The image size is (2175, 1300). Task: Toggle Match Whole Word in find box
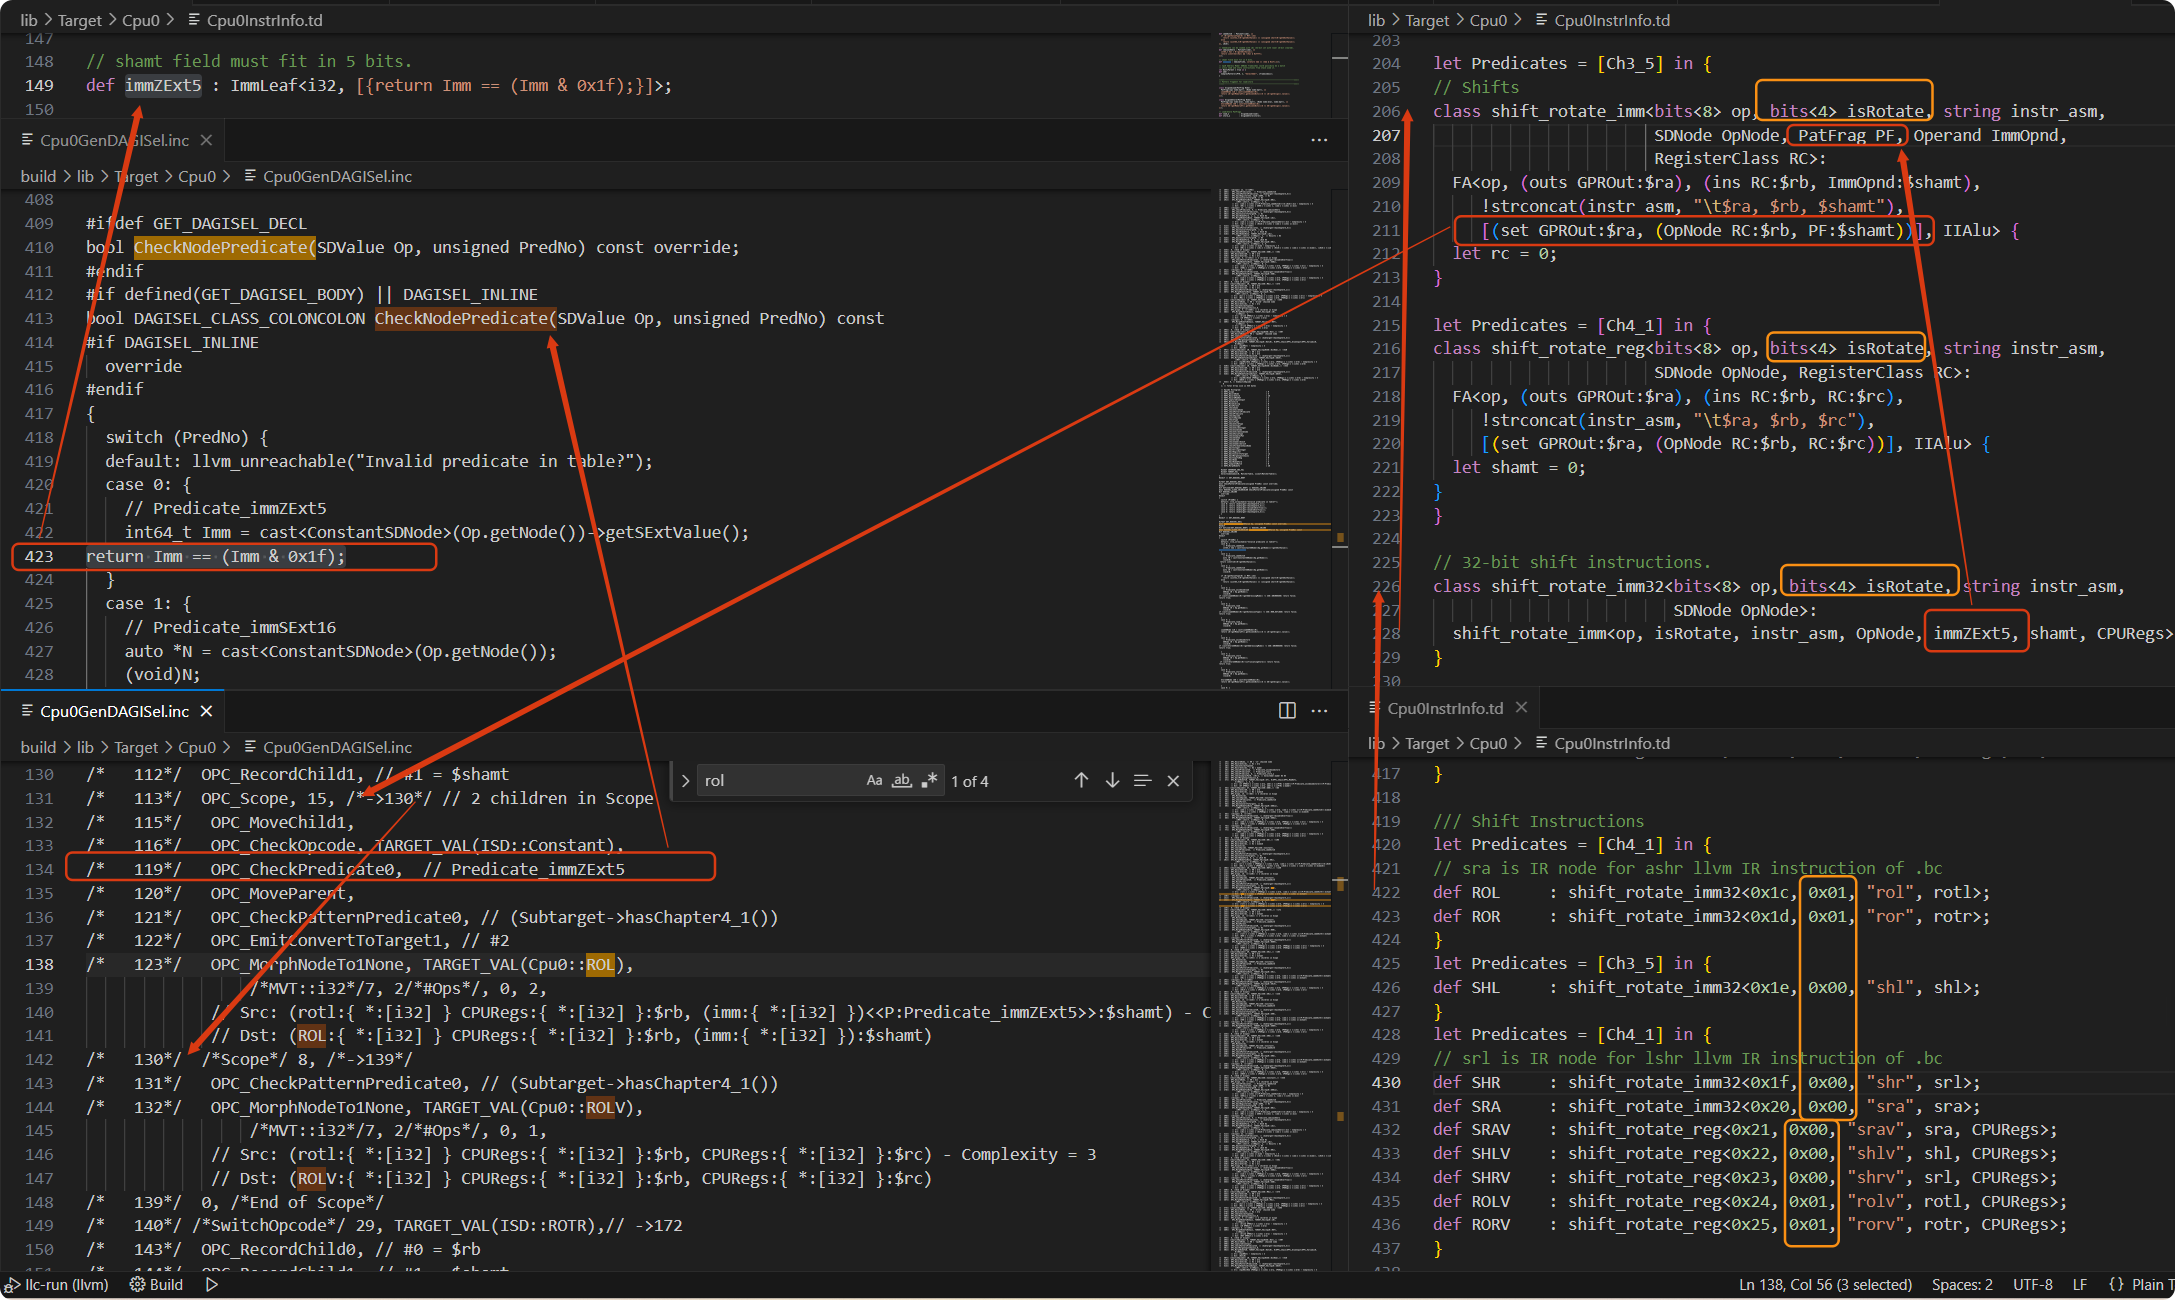(x=902, y=780)
